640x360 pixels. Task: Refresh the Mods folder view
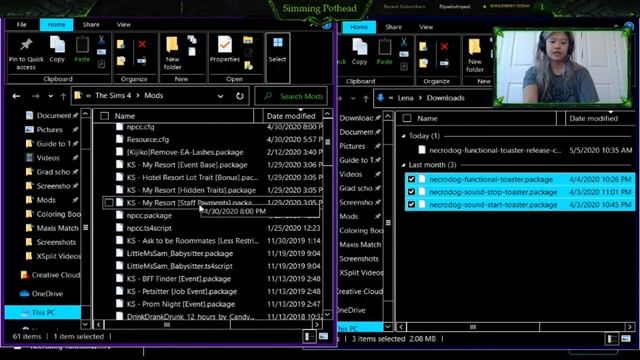click(x=240, y=96)
